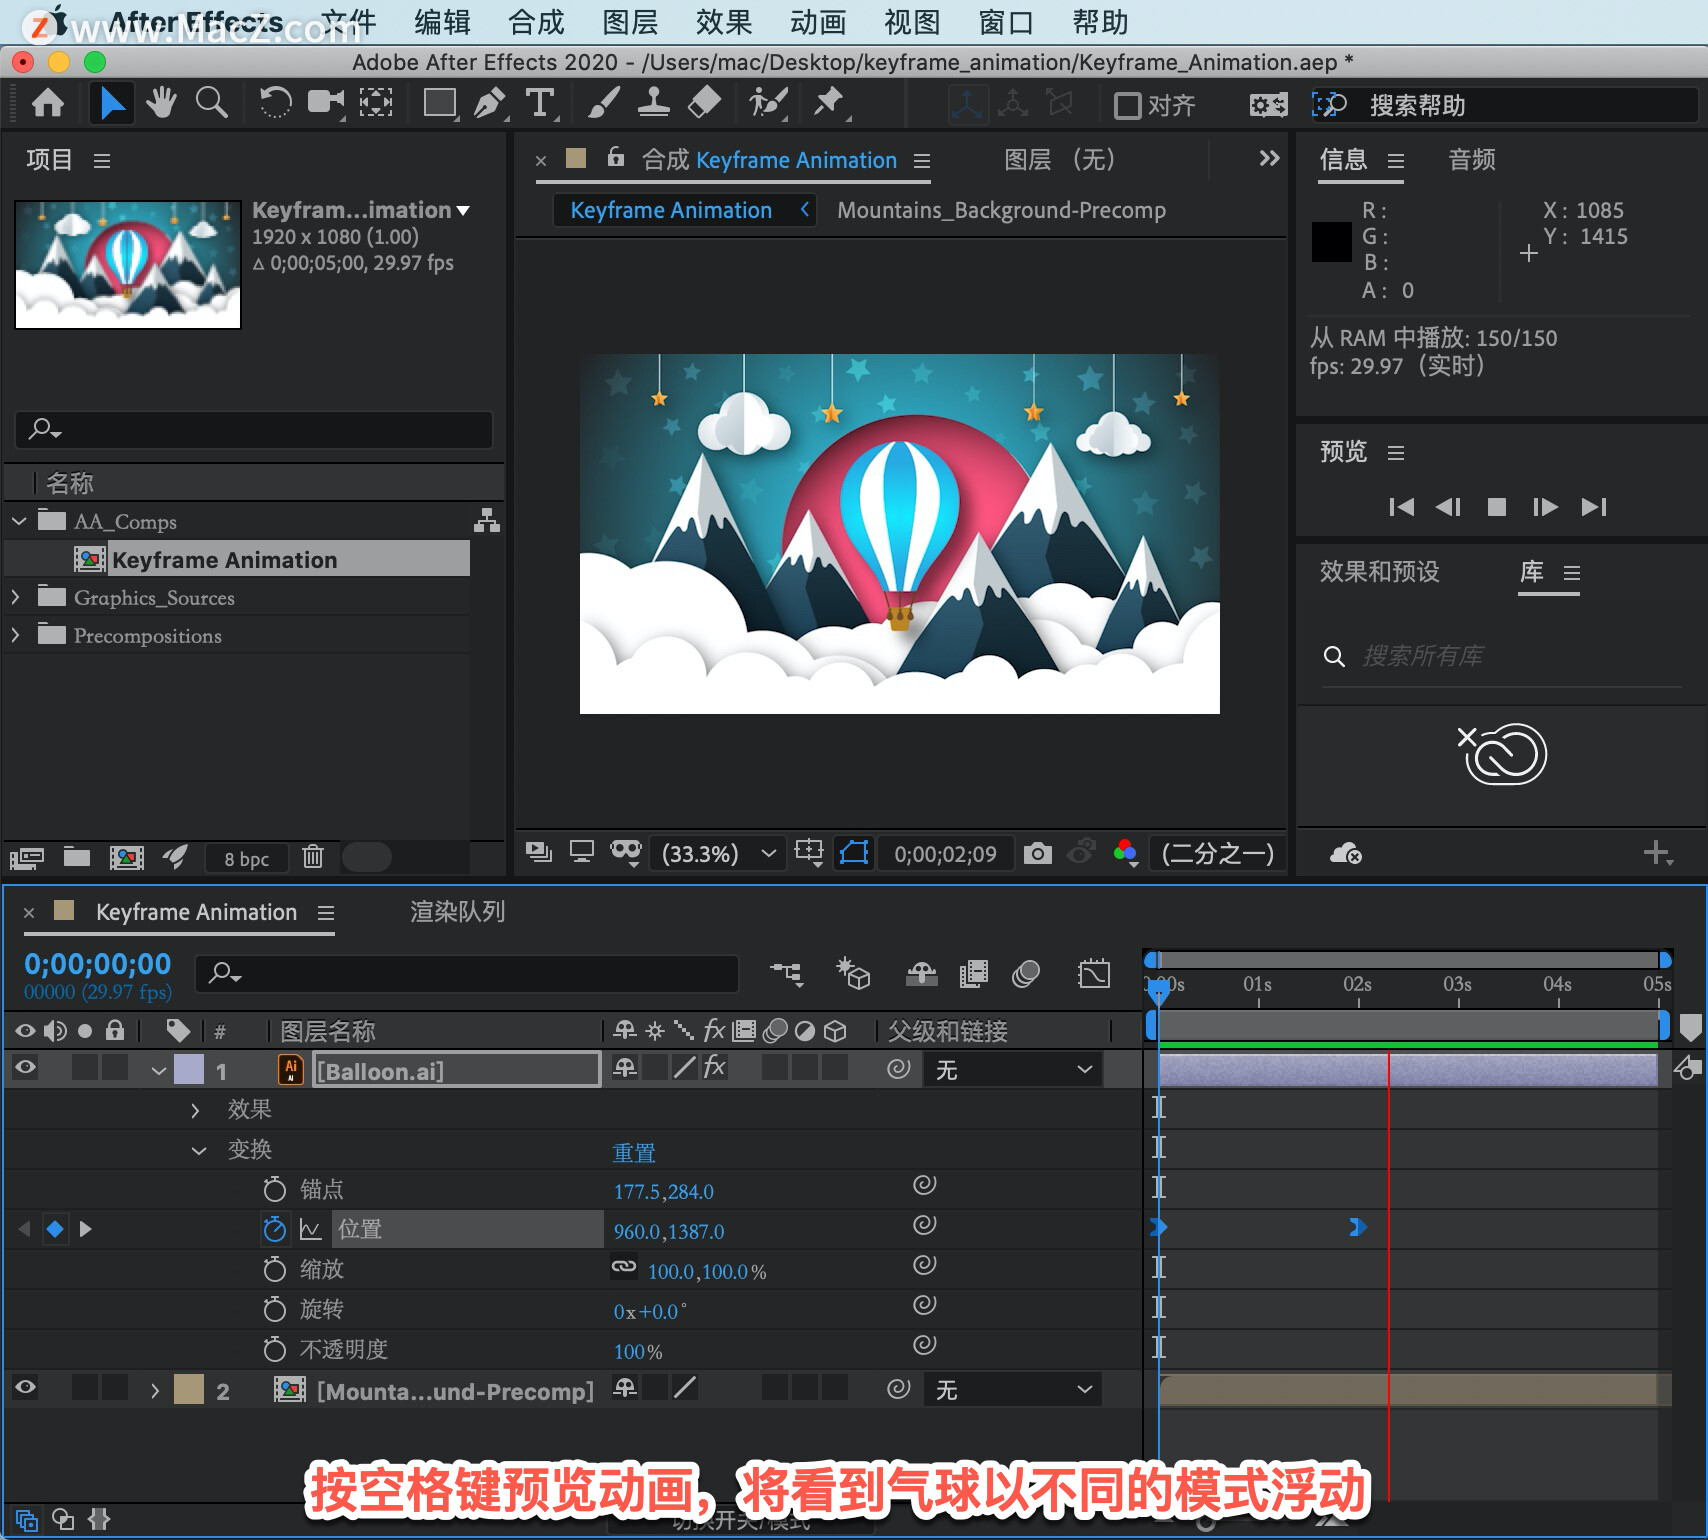Expand the Precompositions folder
The height and width of the screenshot is (1540, 1708).
point(15,635)
